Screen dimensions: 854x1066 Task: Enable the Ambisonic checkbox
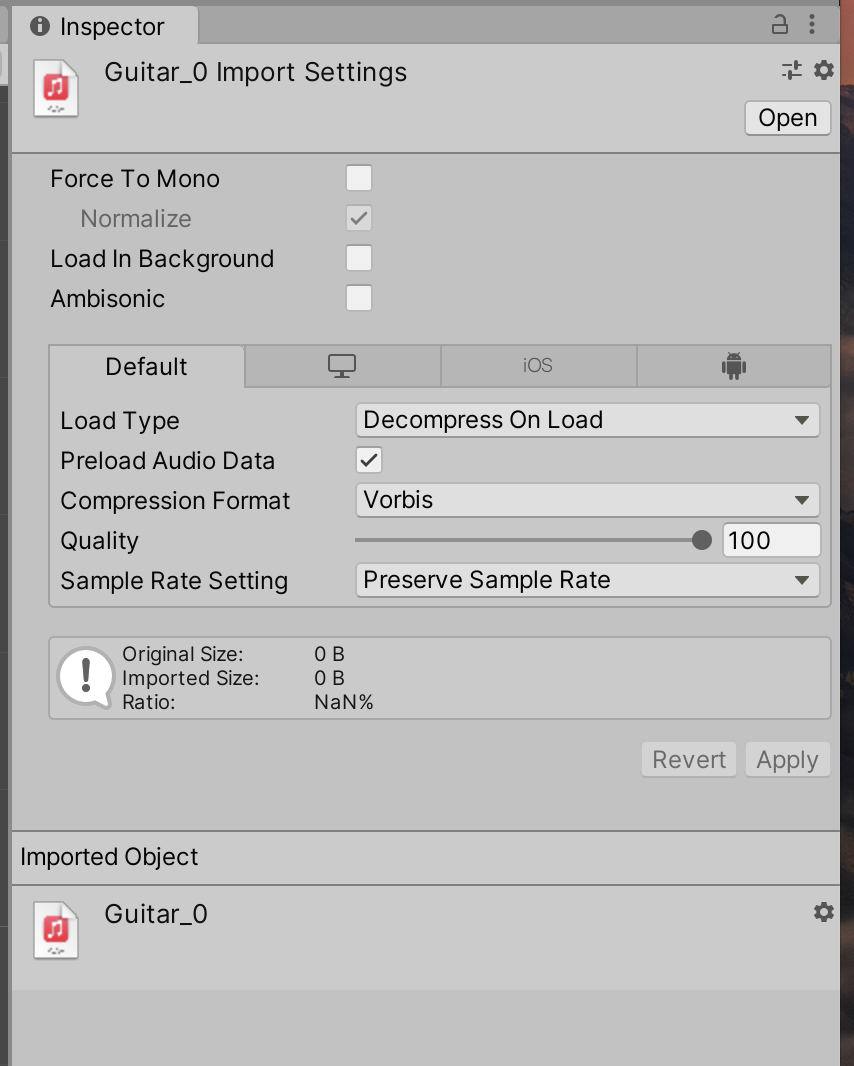coord(358,299)
